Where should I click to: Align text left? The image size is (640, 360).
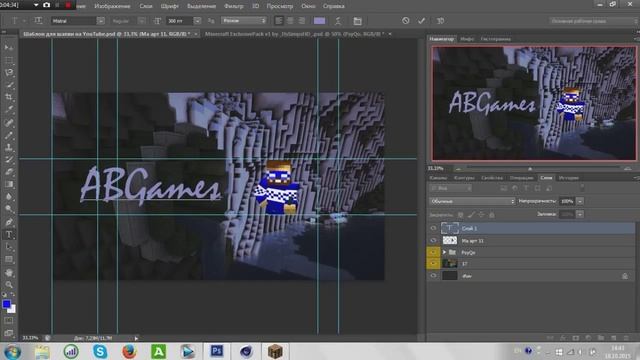[279, 20]
